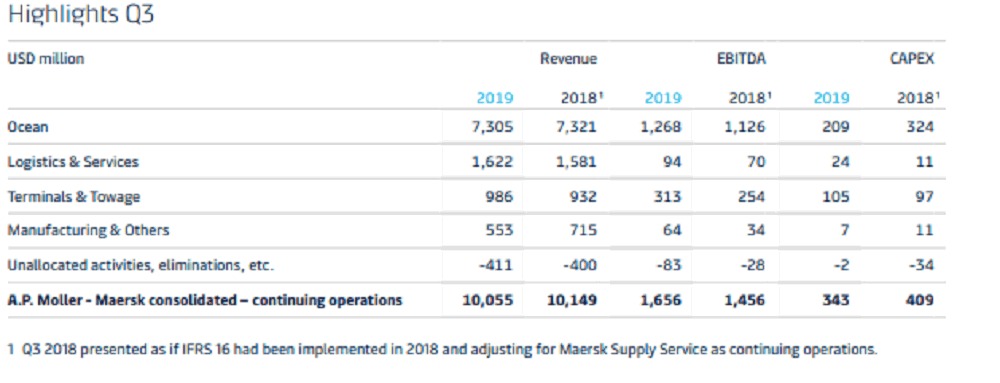1000x383 pixels.
Task: Select the EBITDA column header
Action: pyautogui.click(x=740, y=59)
